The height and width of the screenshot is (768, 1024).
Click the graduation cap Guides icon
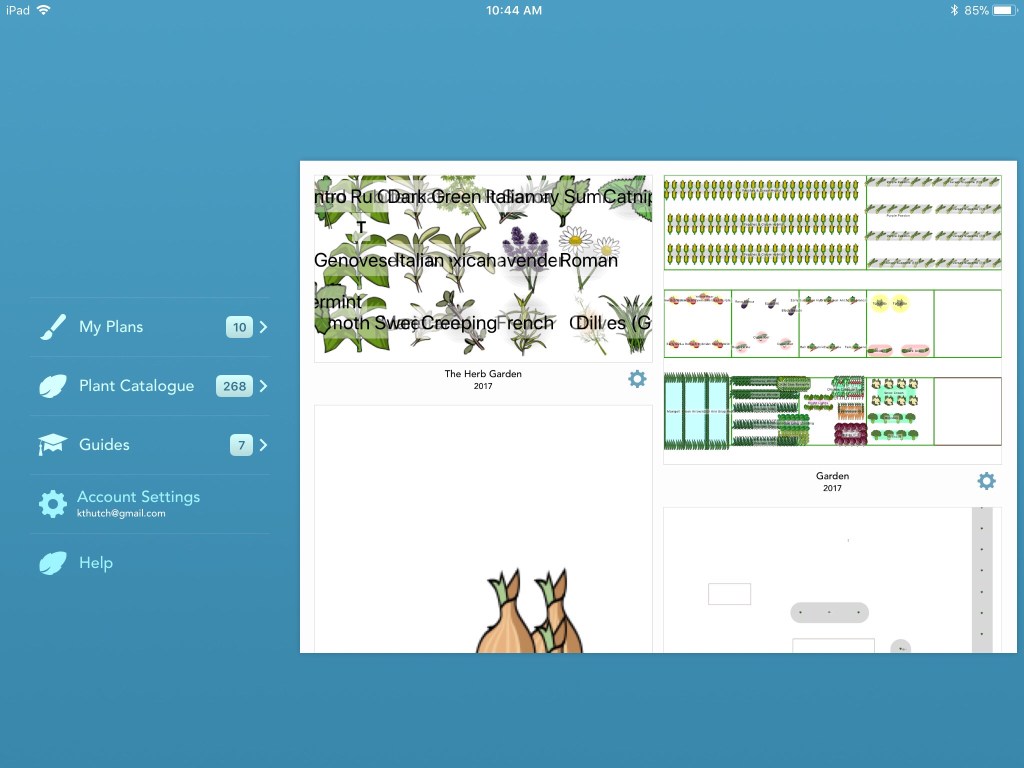52,445
